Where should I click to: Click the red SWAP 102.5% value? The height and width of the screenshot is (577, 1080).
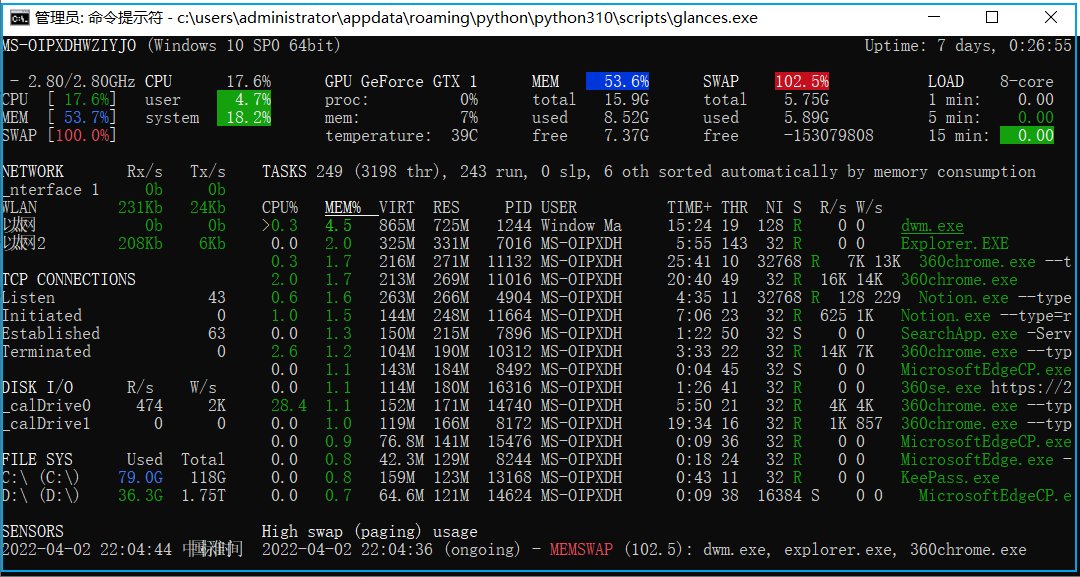[x=802, y=81]
